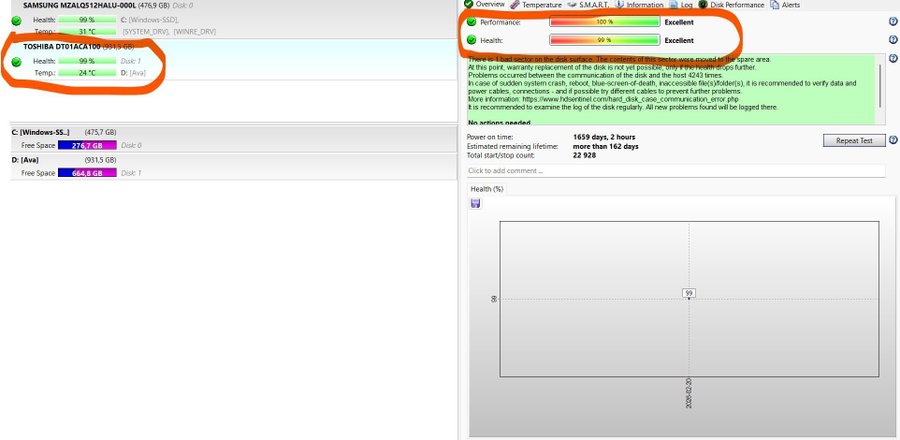
Task: Click the D: [Ava] free space bar
Action: coord(87,173)
